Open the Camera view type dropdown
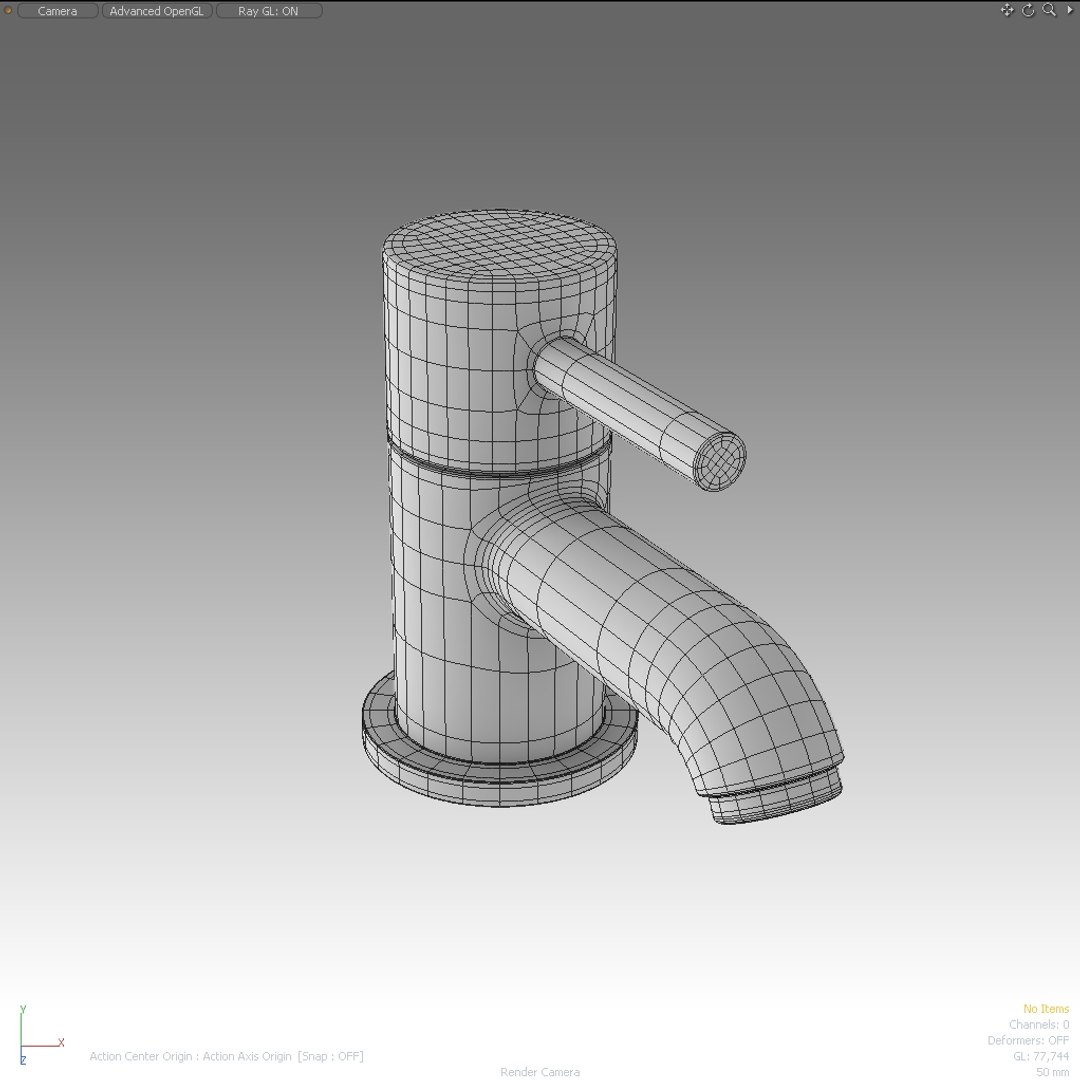 tap(58, 11)
